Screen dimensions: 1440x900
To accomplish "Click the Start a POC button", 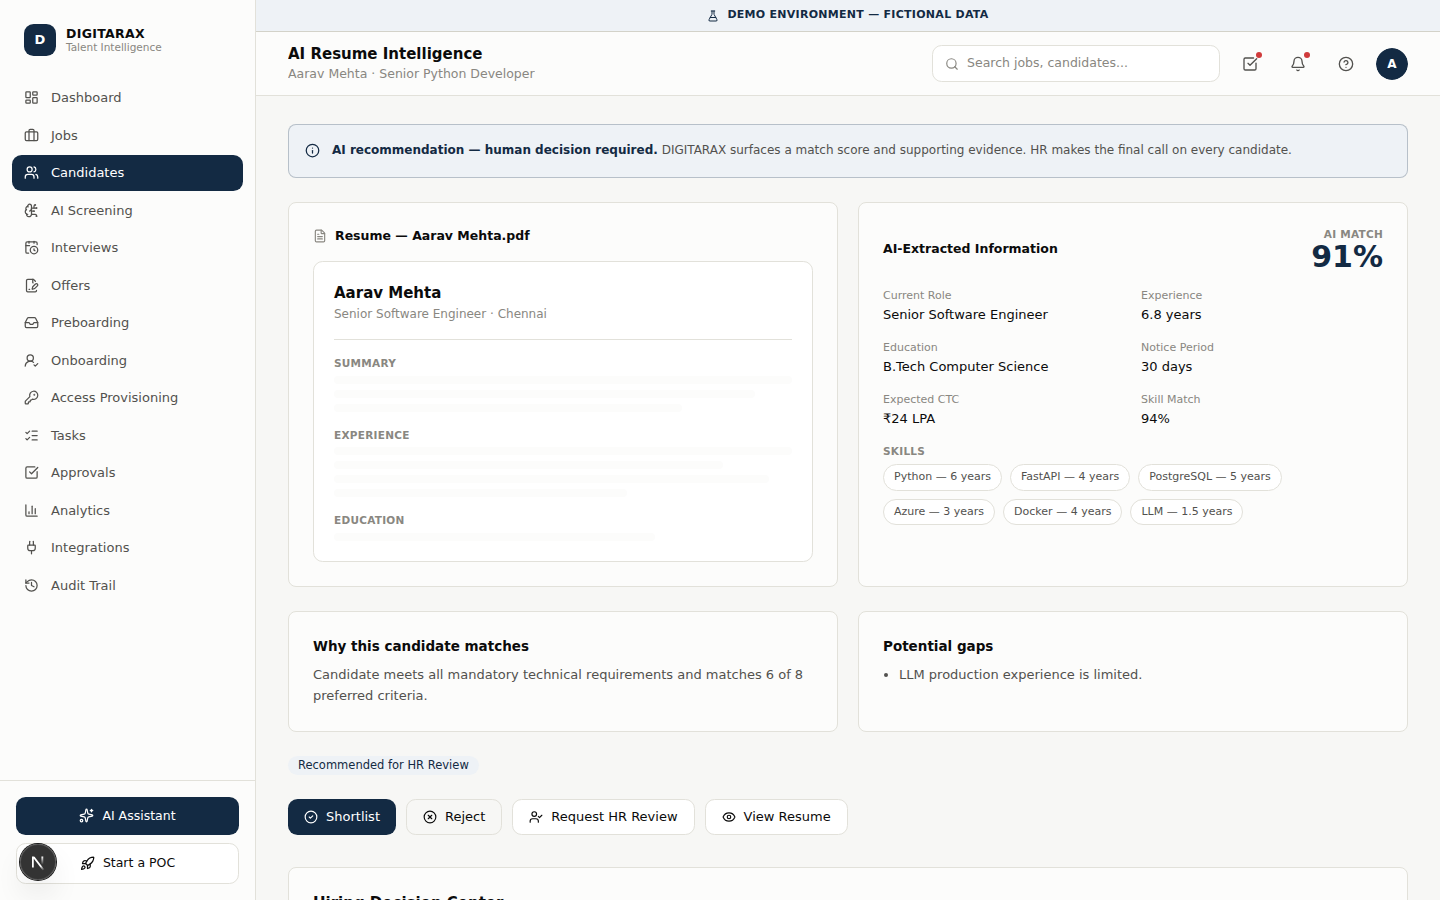I will point(127,863).
